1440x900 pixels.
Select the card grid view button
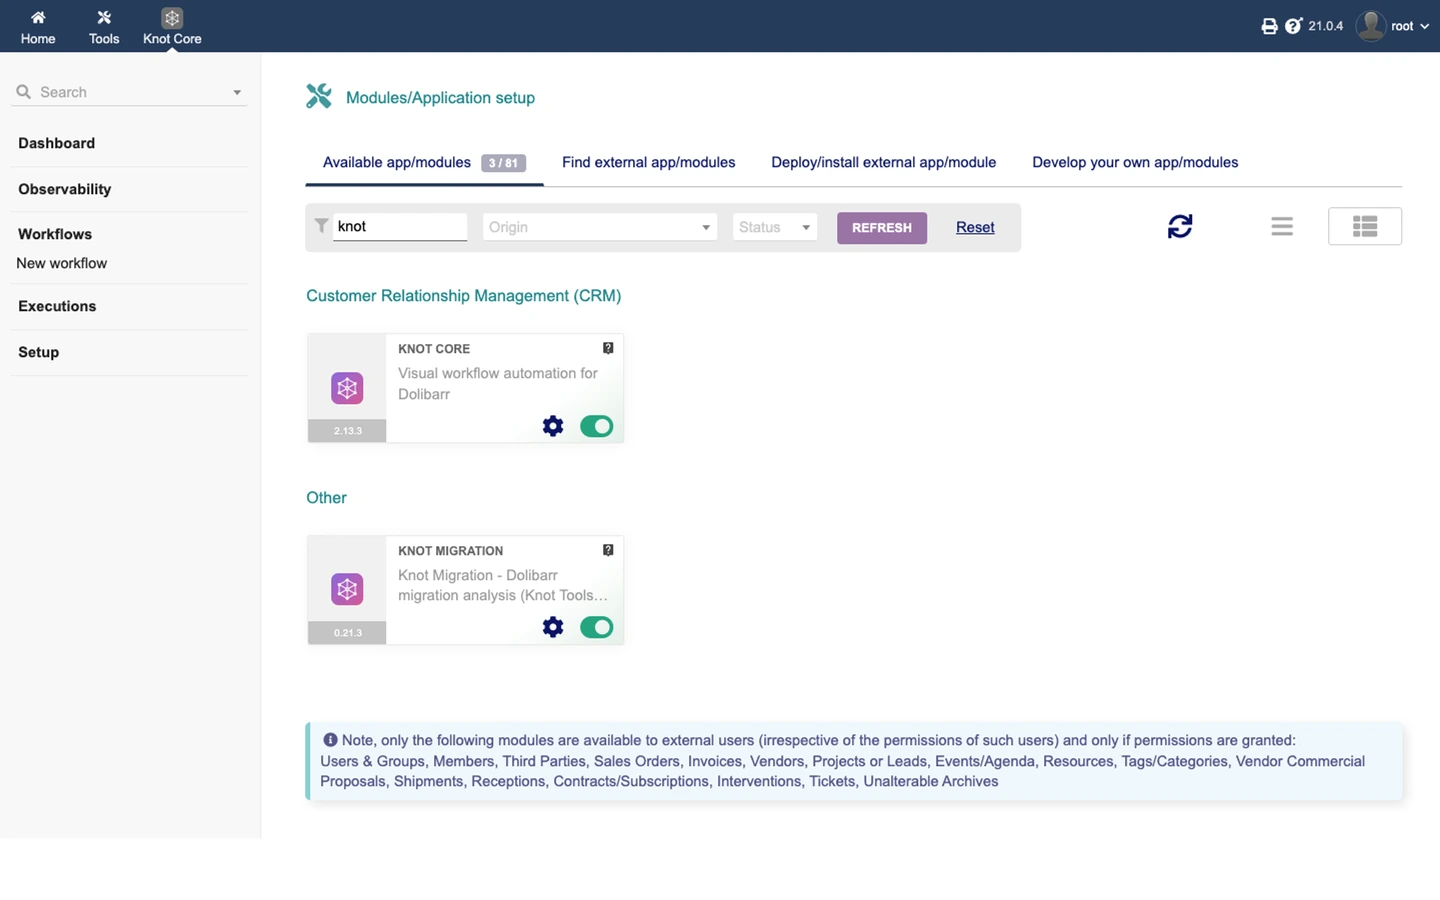pos(1365,226)
